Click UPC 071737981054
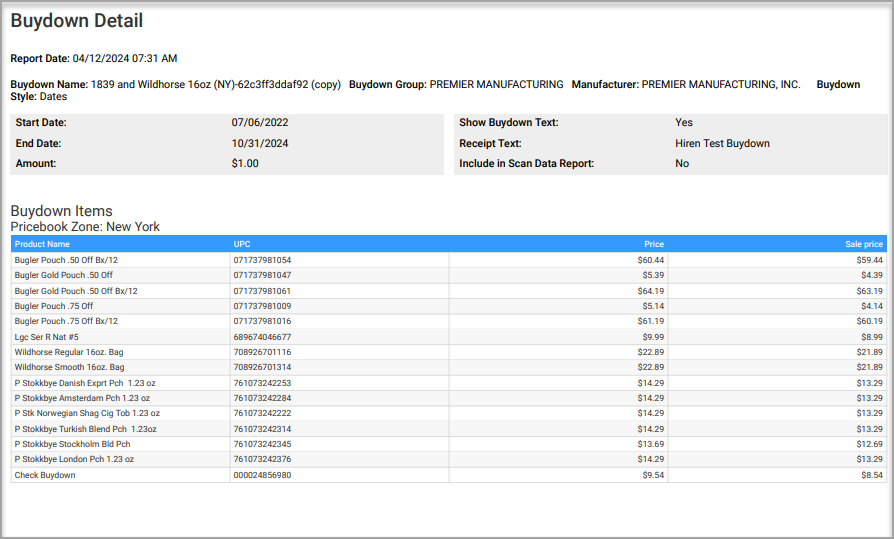894x539 pixels. point(262,260)
